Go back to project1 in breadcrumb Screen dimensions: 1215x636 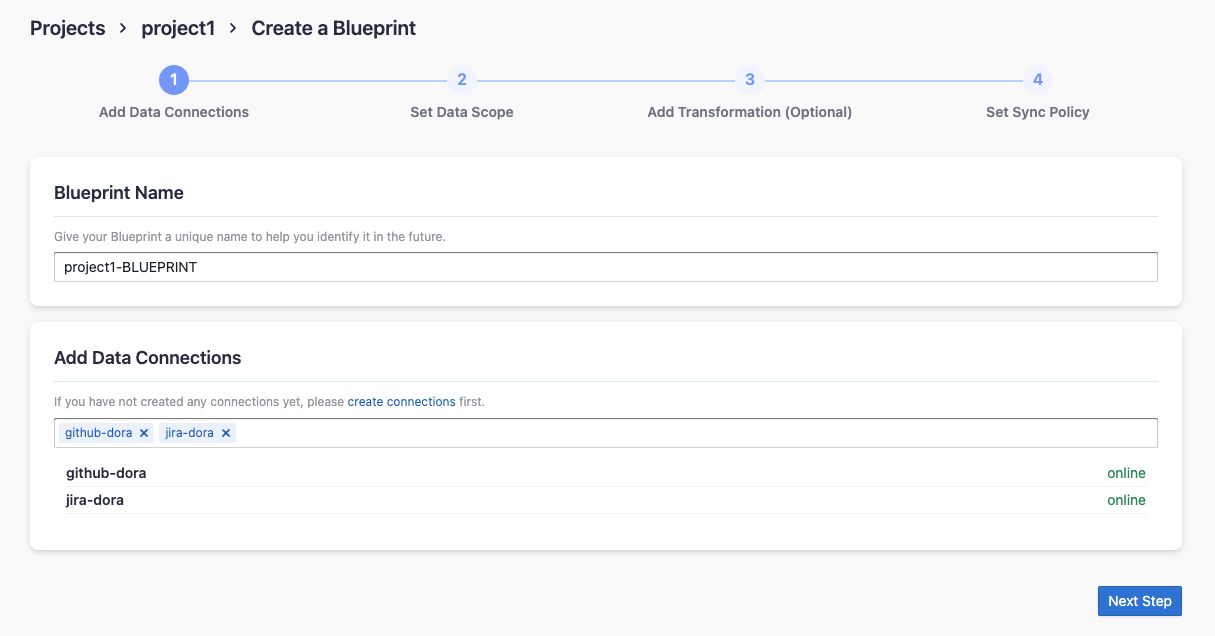pyautogui.click(x=178, y=28)
